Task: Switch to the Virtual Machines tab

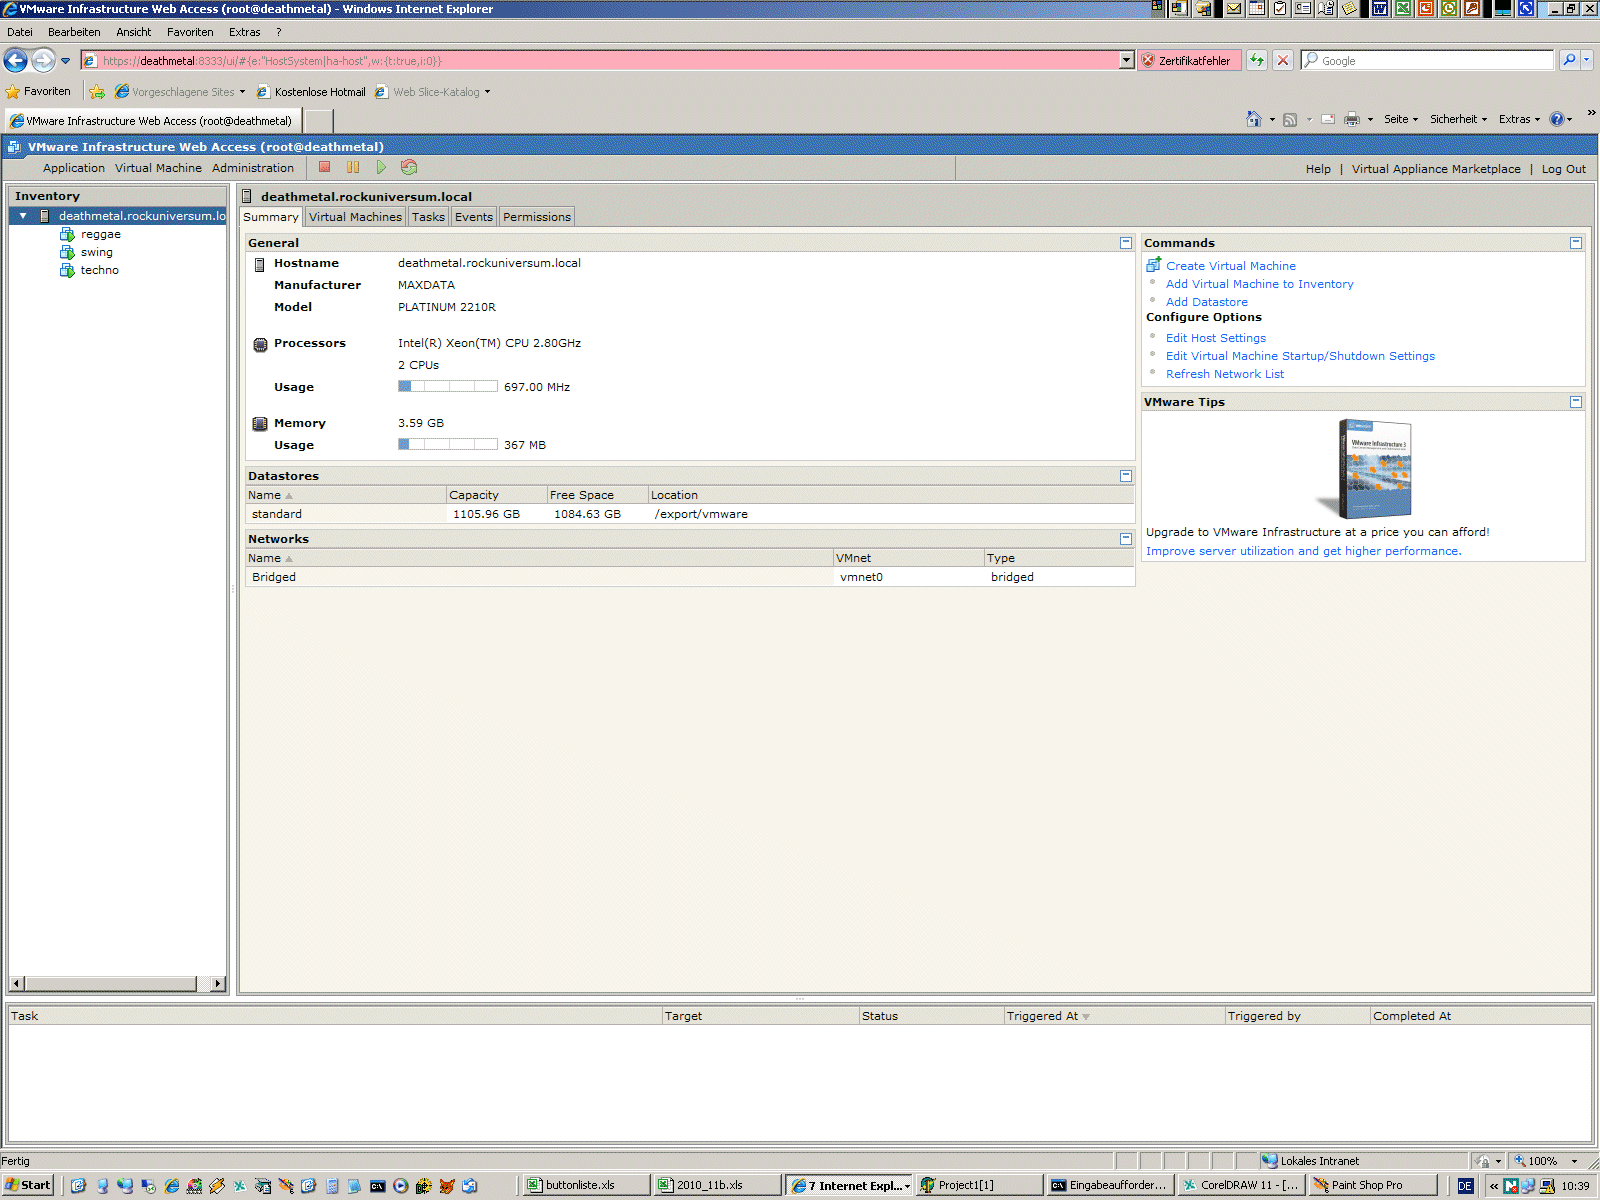Action: [x=355, y=217]
